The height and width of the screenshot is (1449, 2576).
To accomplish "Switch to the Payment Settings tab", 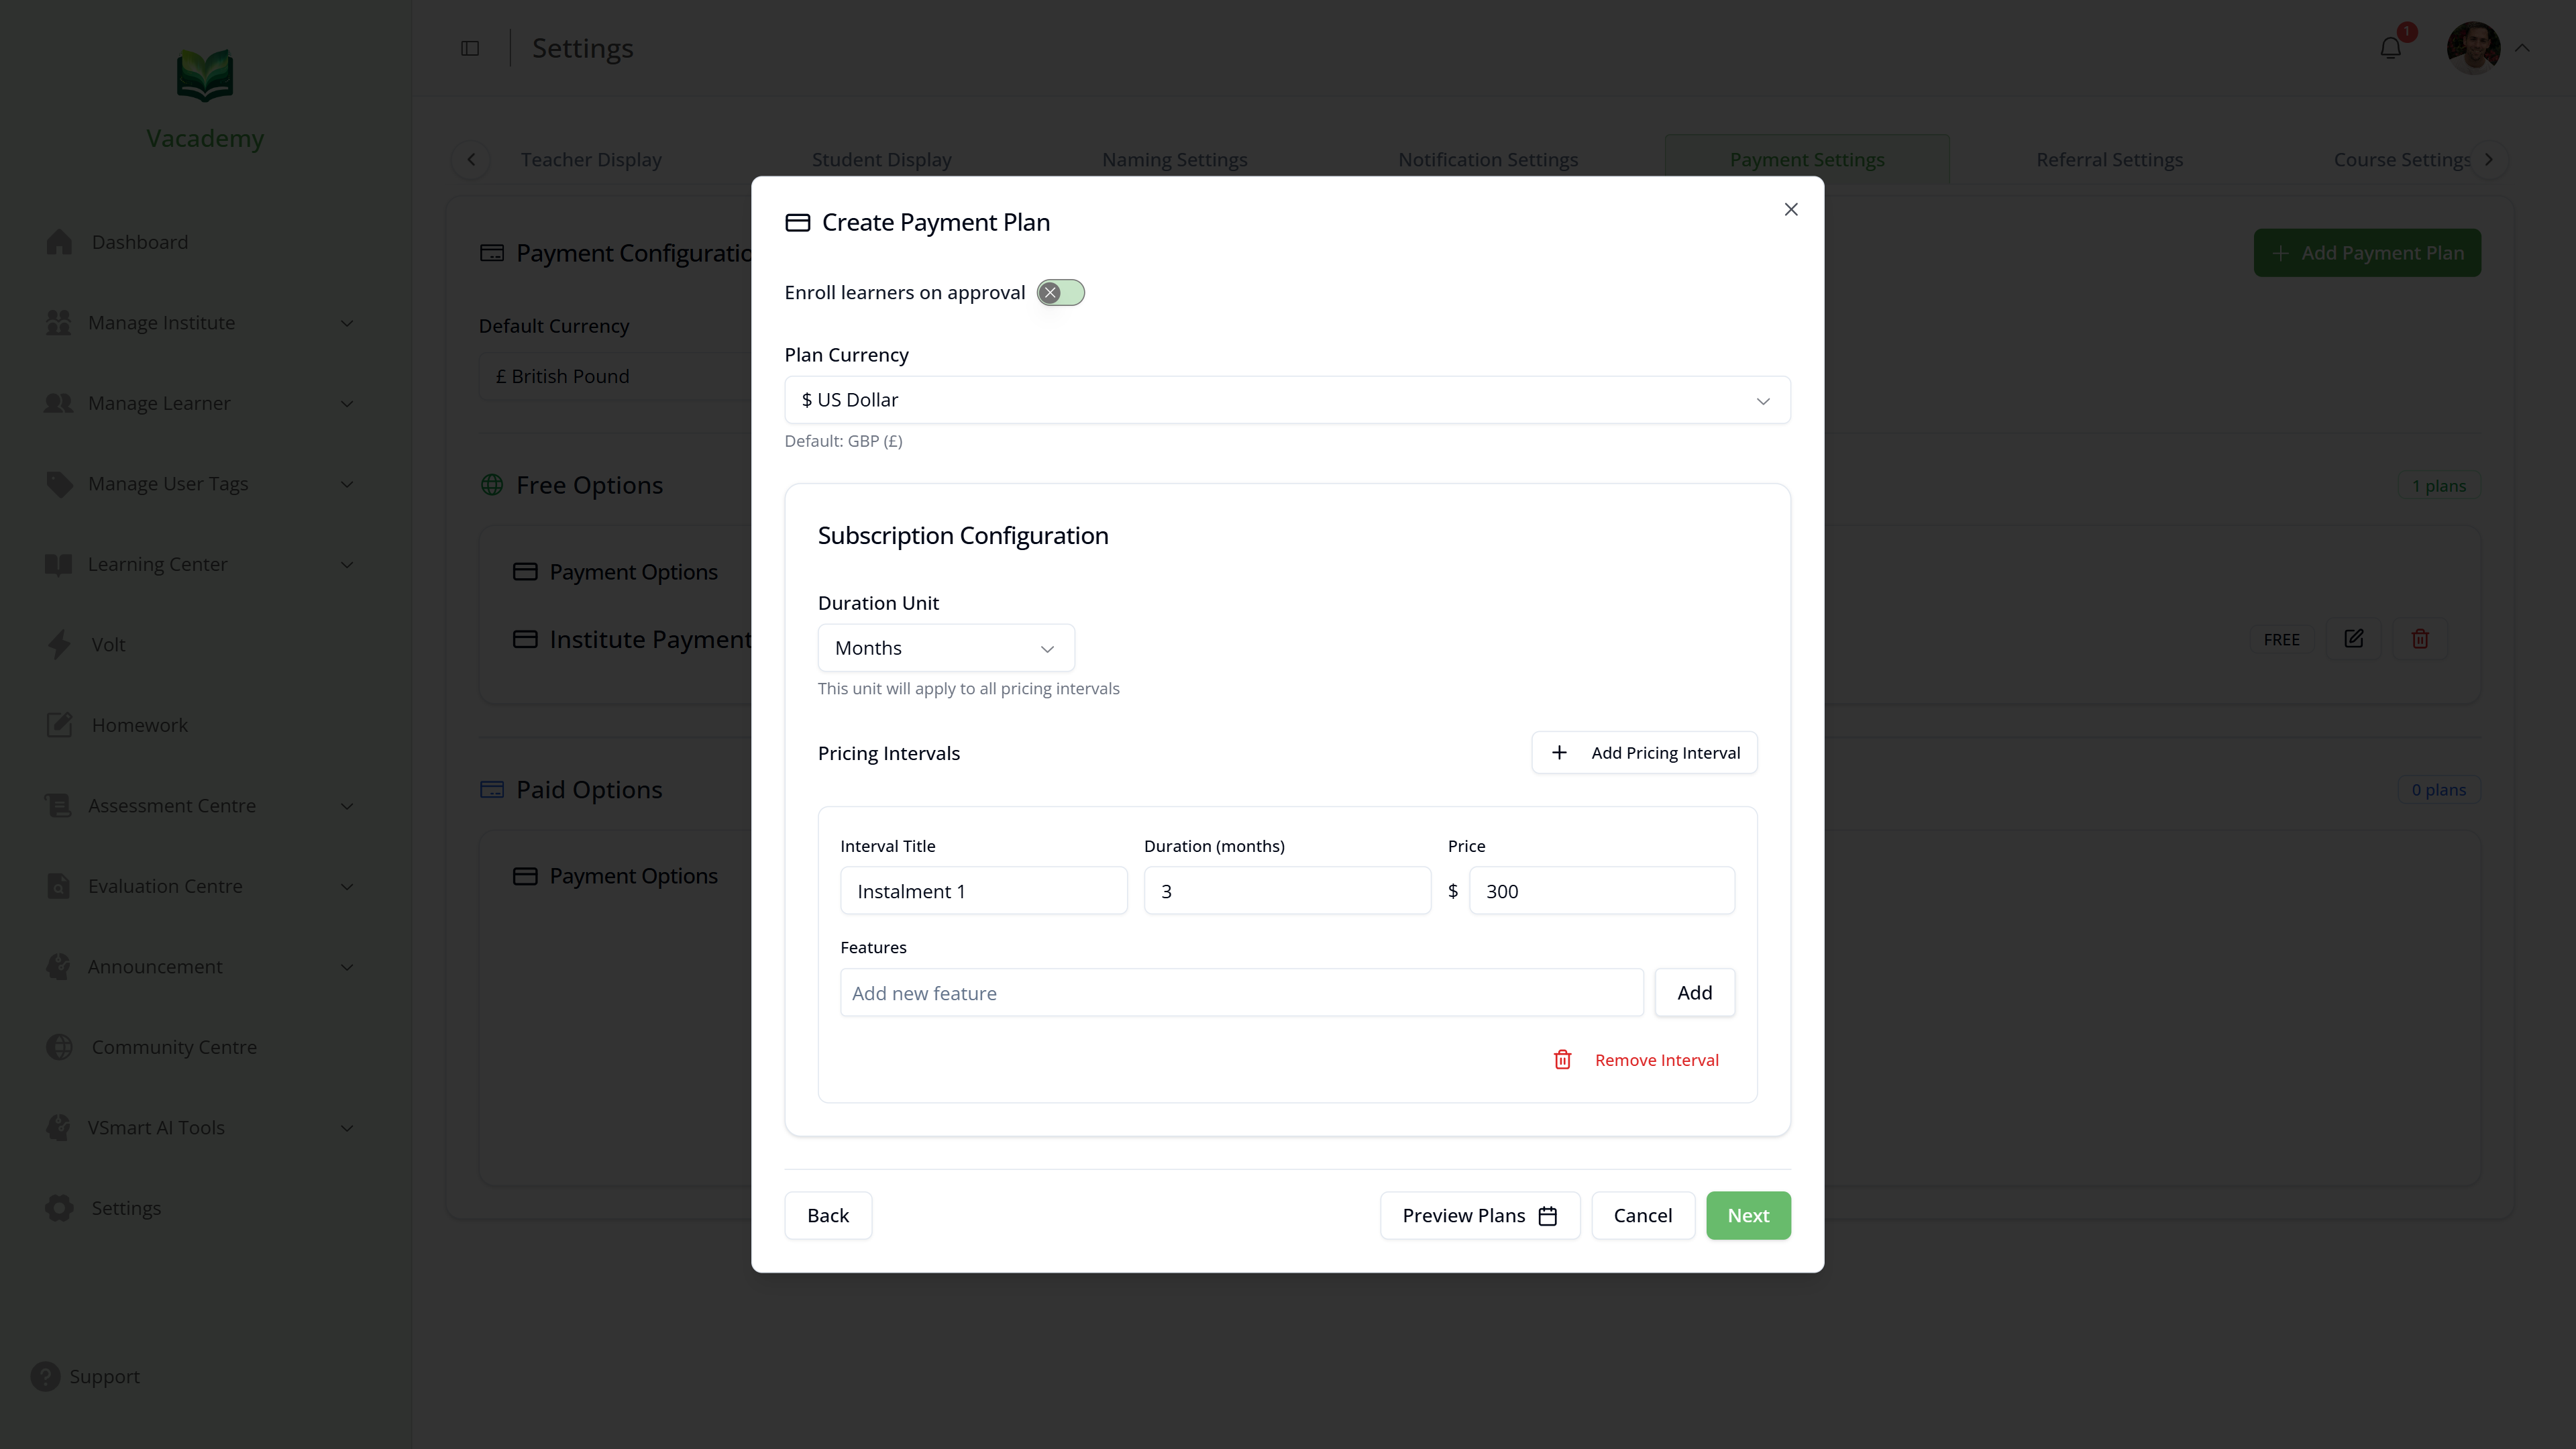I will click(x=1806, y=160).
